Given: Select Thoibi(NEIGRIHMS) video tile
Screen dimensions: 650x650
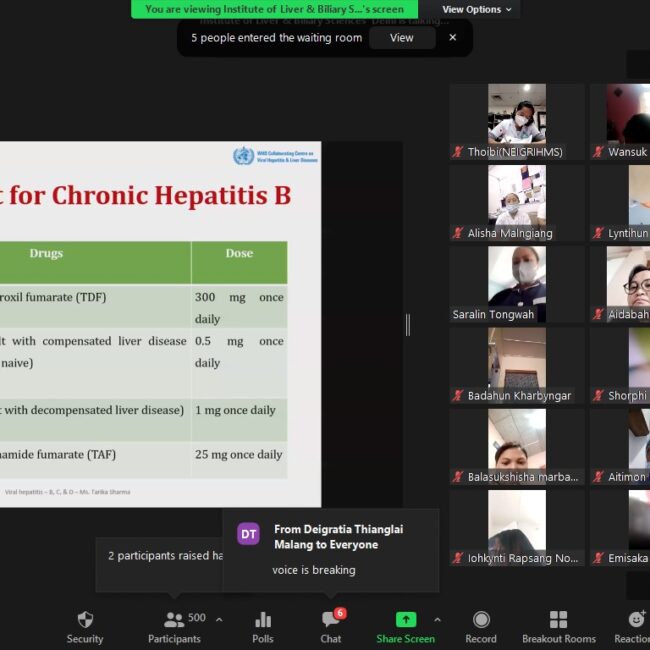Looking at the screenshot, I should [516, 114].
